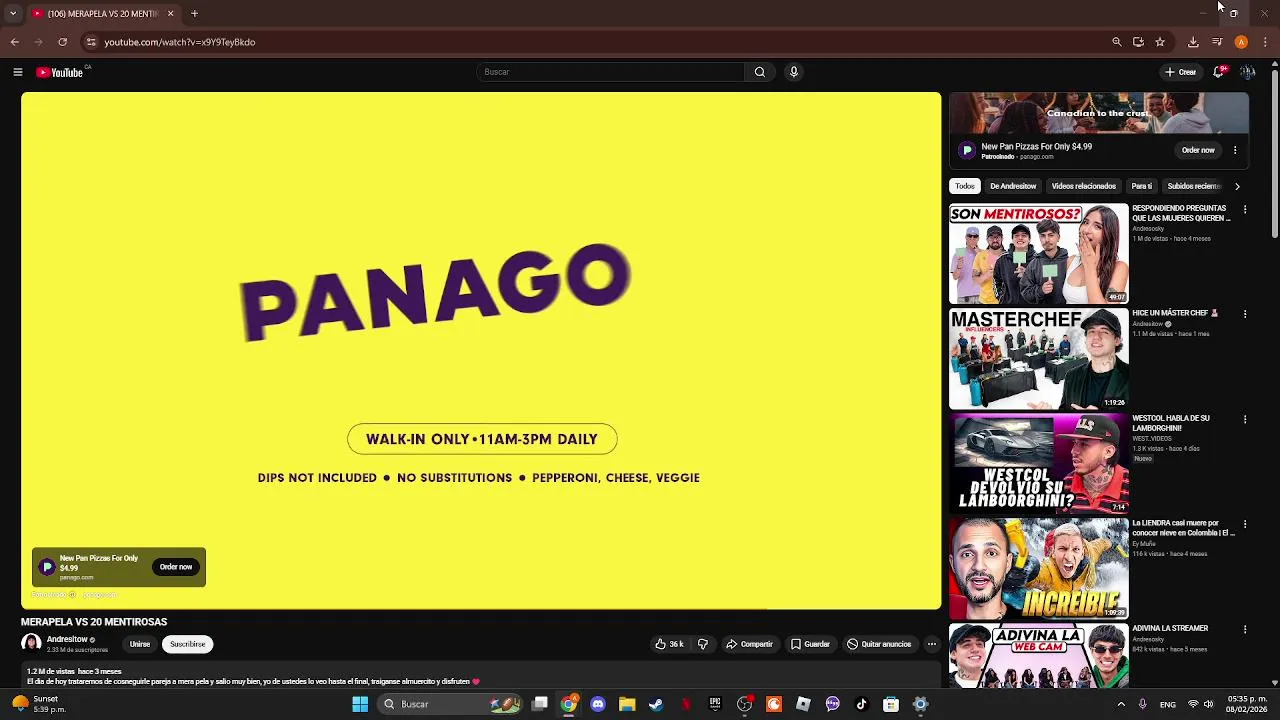Screen dimensions: 1280x720
Task: Open menu for WESTCOL HABLA DE SU LAMBORGHINI
Action: (1245, 419)
